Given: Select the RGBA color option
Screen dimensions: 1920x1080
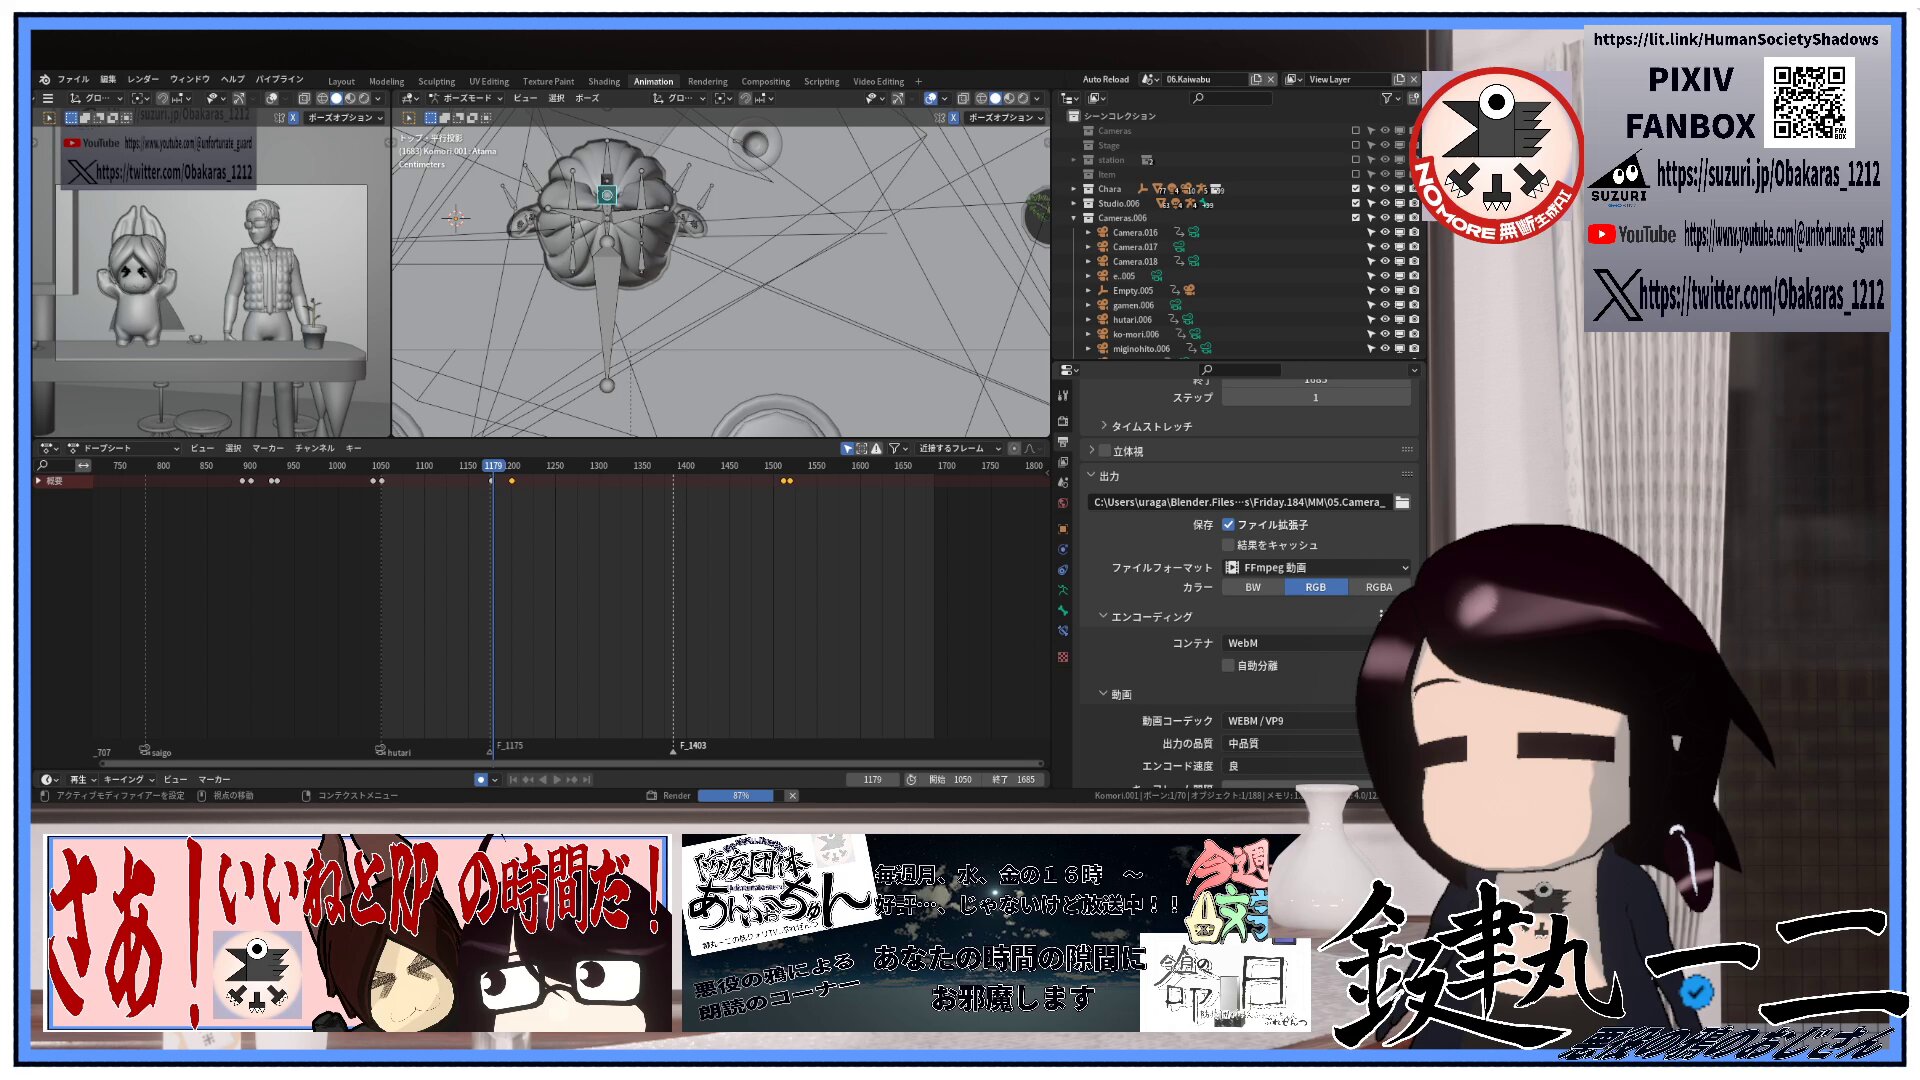Looking at the screenshot, I should [1379, 587].
